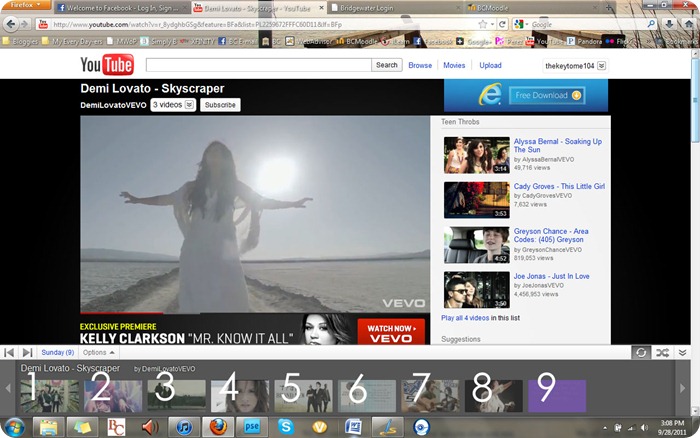Viewport: 700px width, 438px height.
Task: Open the Greyson Chance video thumbnail
Action: (x=476, y=245)
